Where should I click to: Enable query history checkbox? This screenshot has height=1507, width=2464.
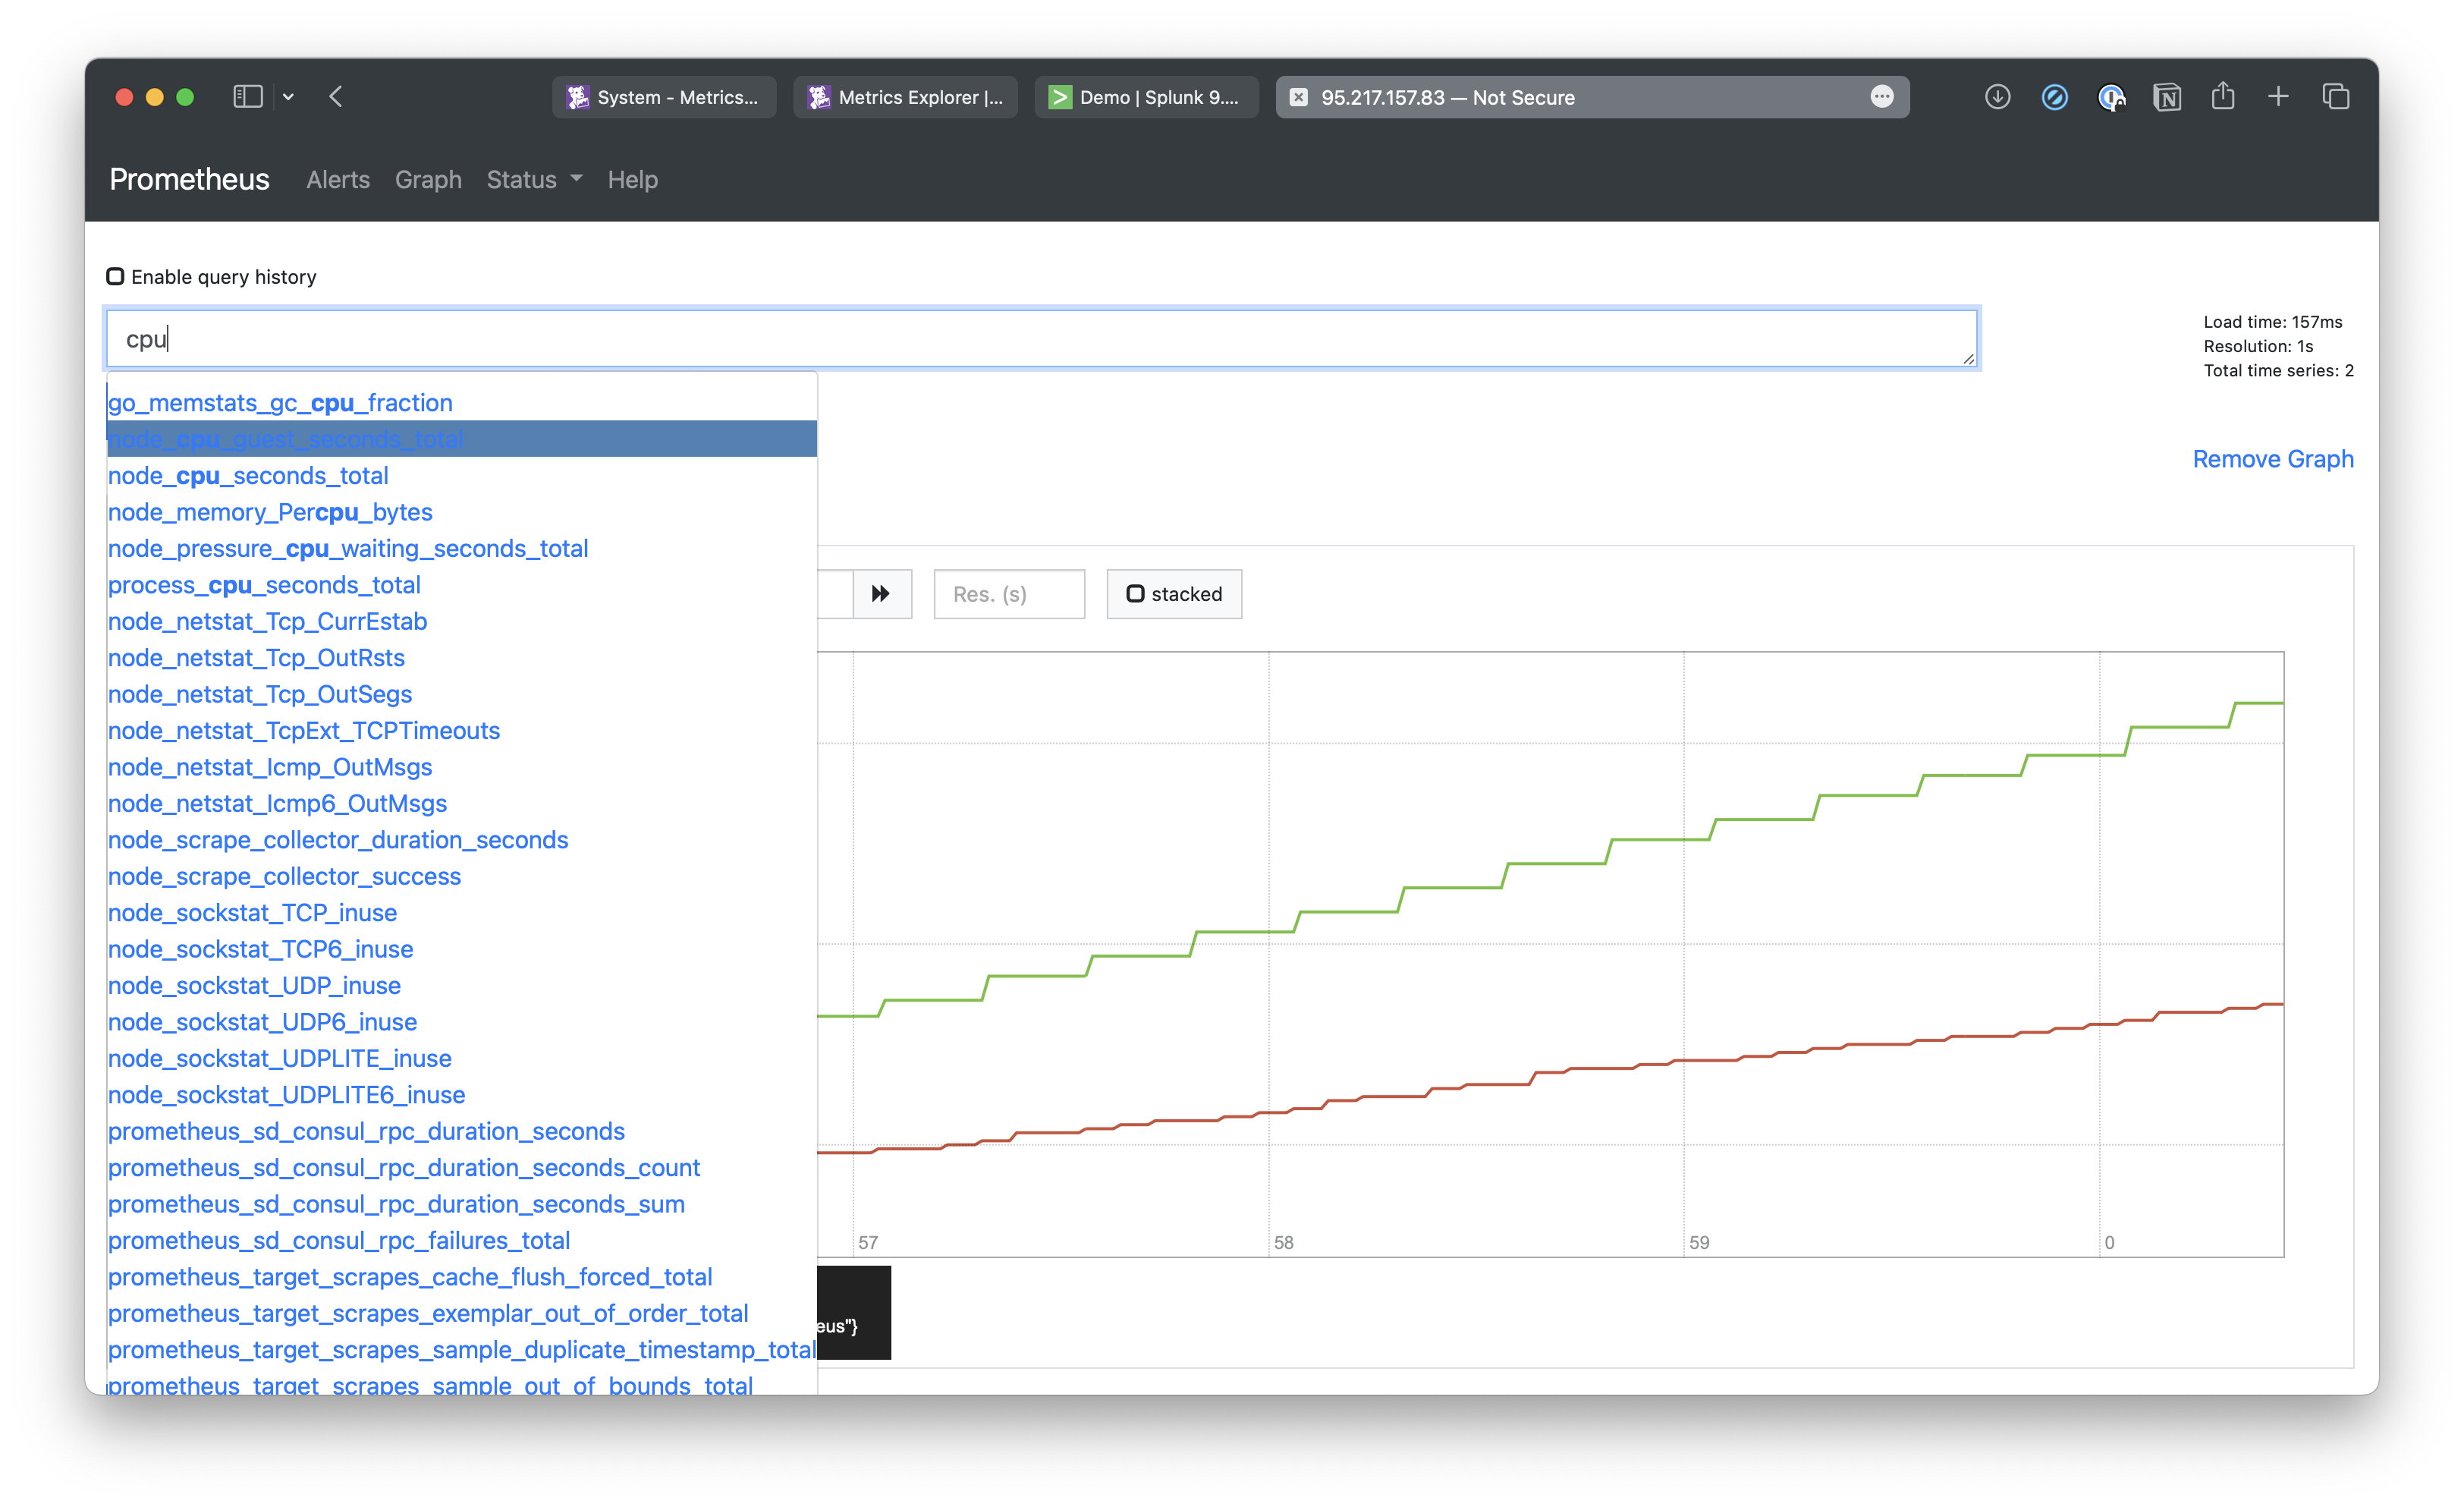click(116, 276)
